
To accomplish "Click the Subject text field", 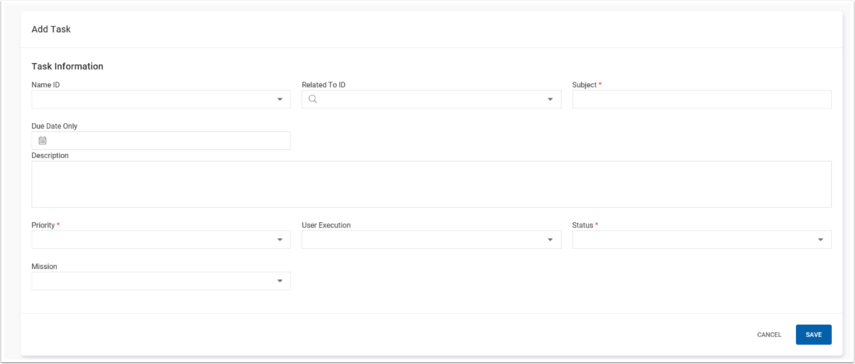I will (x=702, y=100).
